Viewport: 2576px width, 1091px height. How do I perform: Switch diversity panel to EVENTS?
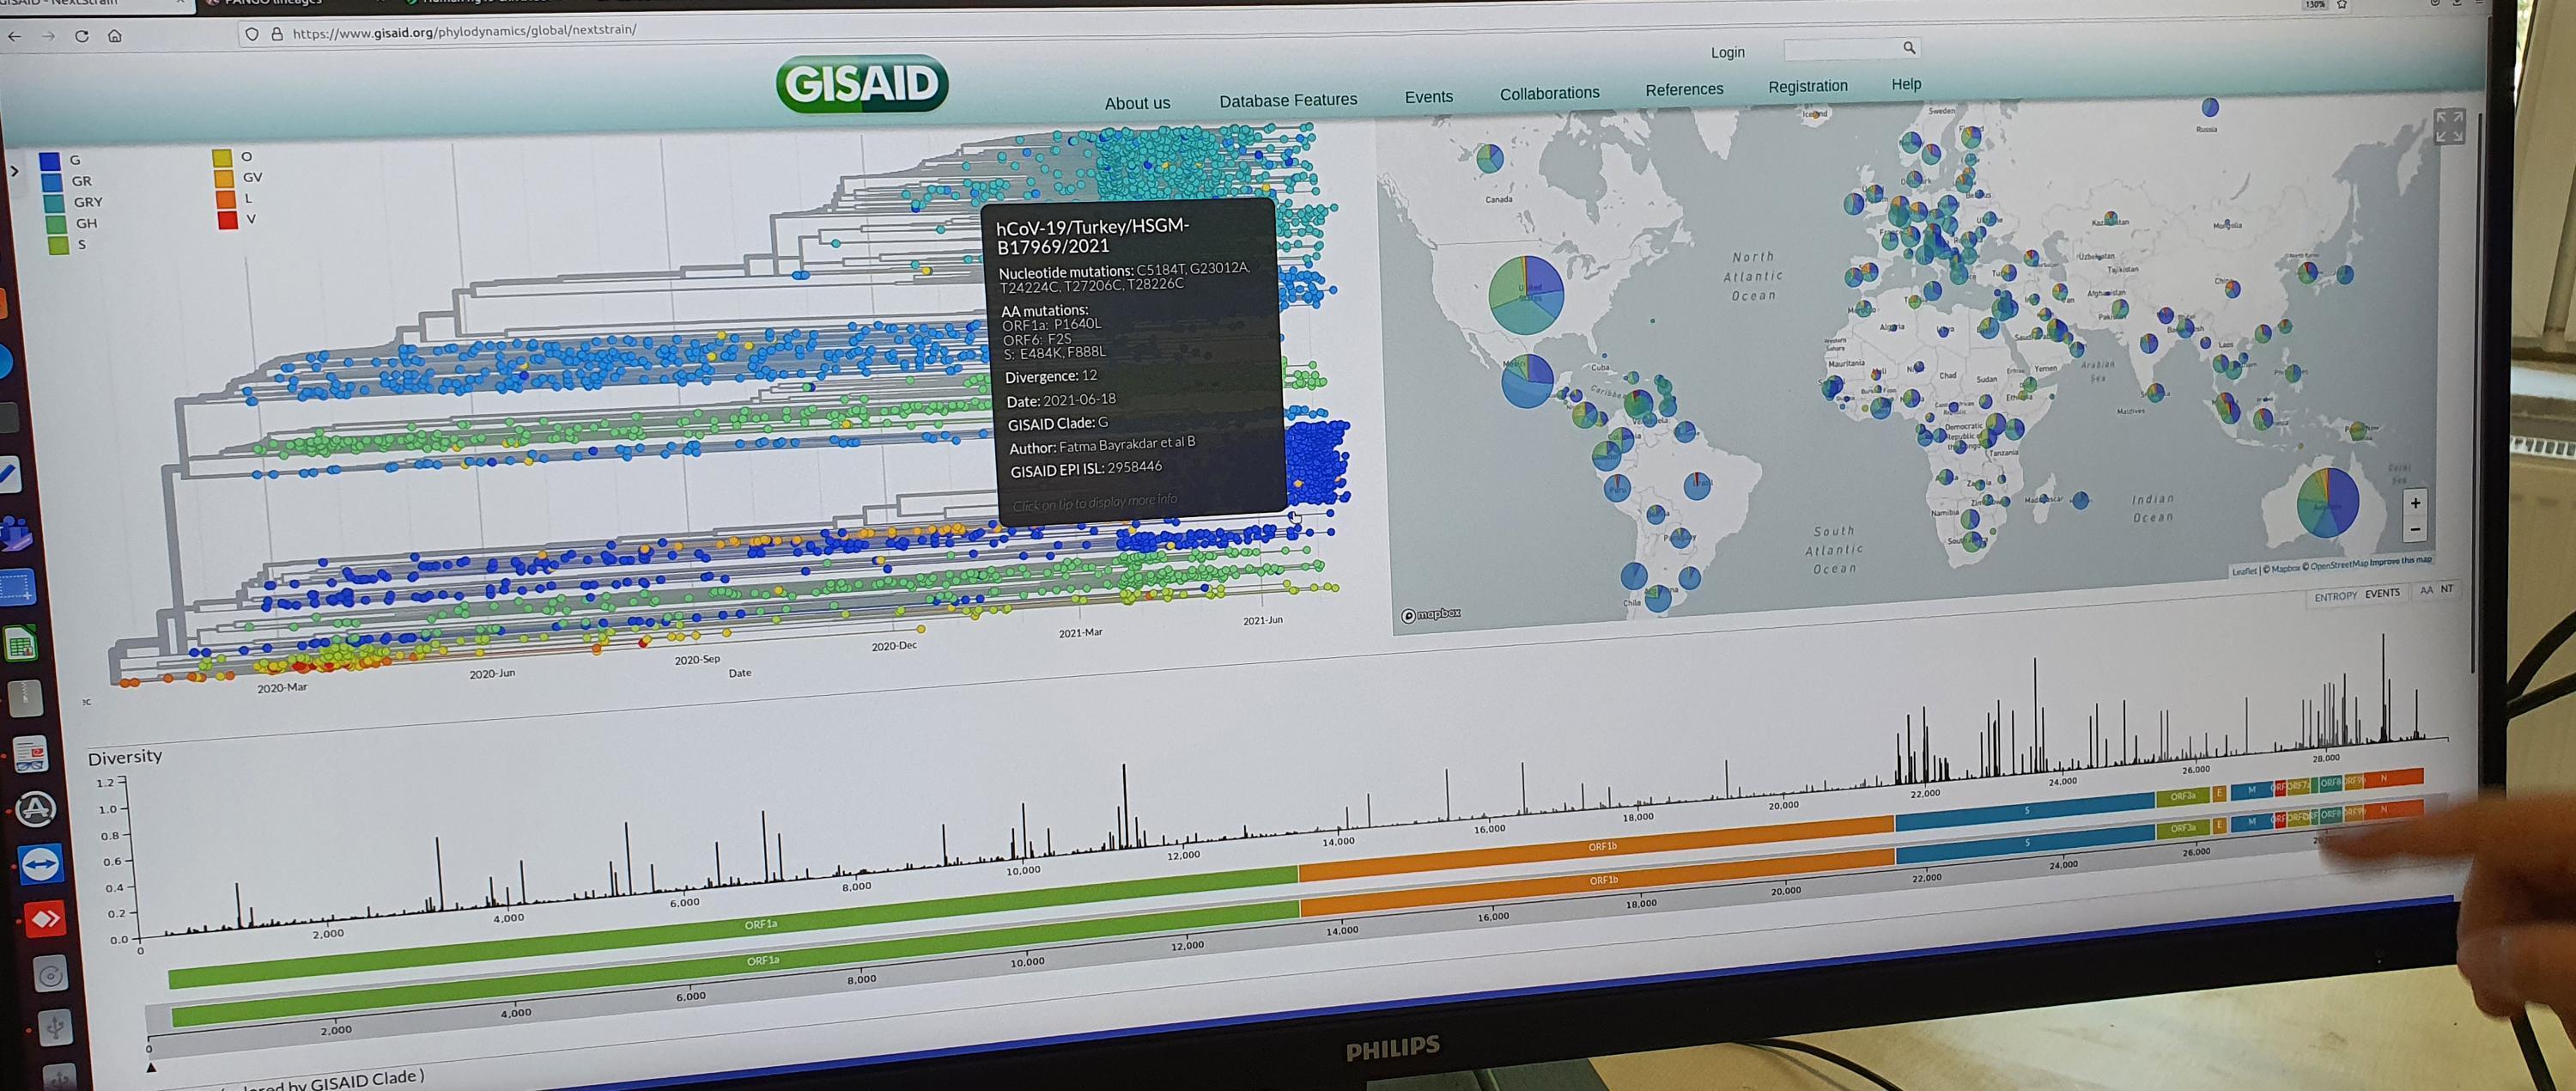(x=2382, y=593)
